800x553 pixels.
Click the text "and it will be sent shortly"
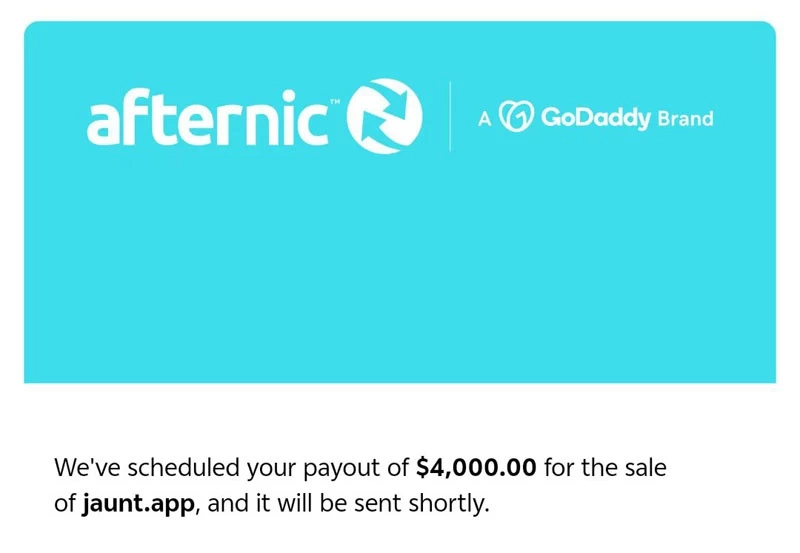click(348, 504)
